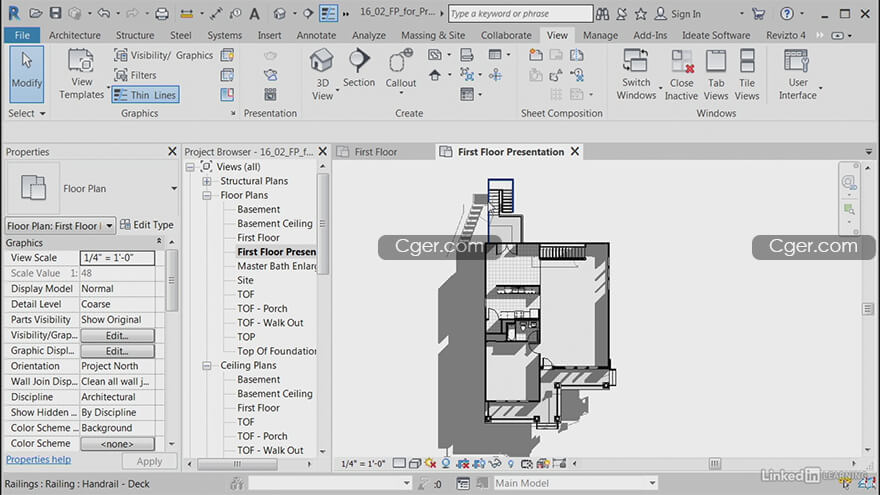880x495 pixels.
Task: Choose the Text tool in Quick Access
Action: (x=254, y=13)
